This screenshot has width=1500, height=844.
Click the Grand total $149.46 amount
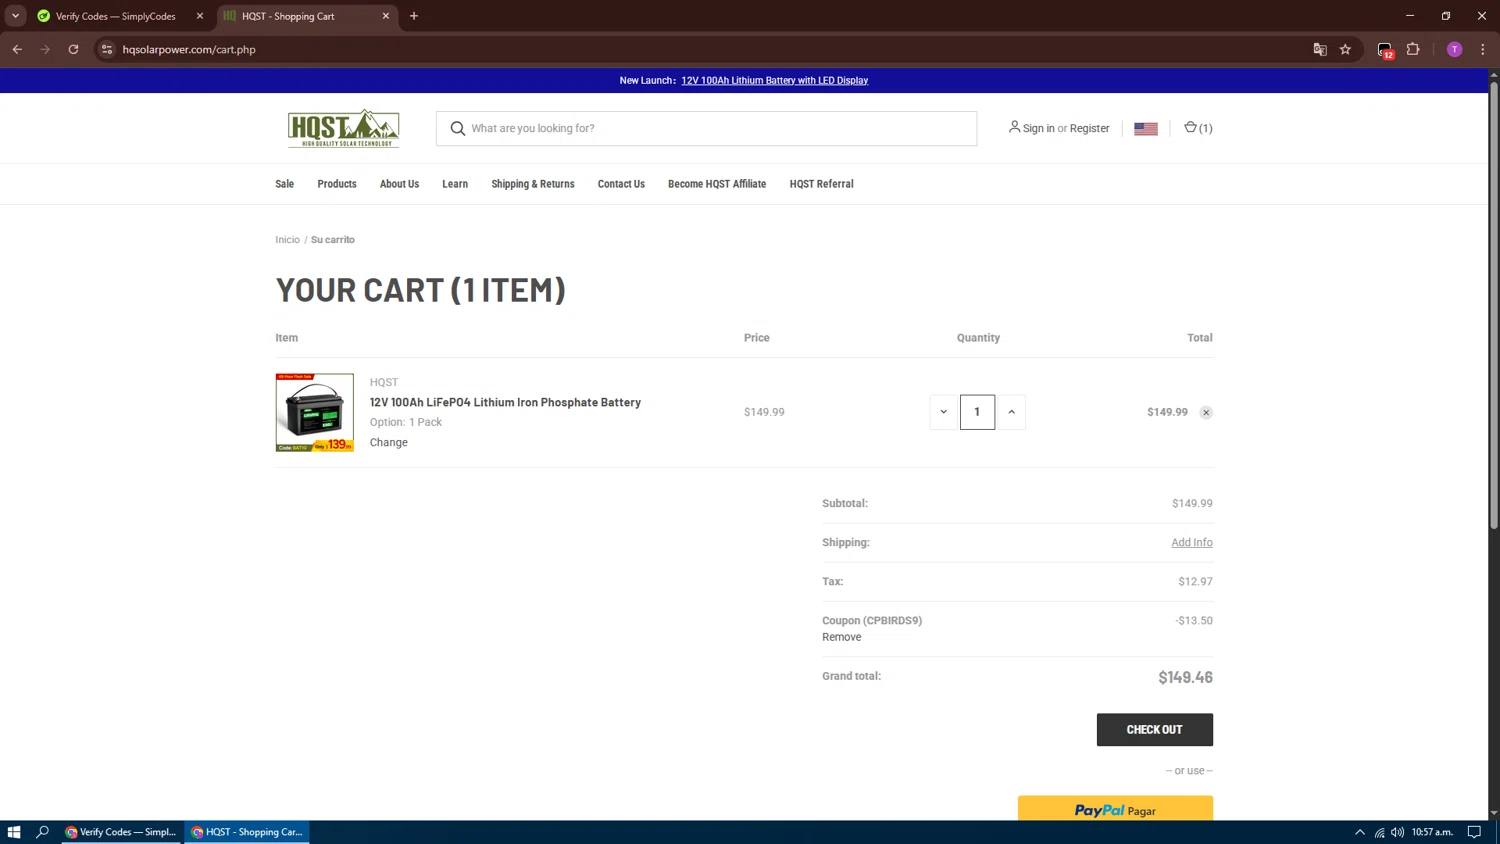(1185, 677)
